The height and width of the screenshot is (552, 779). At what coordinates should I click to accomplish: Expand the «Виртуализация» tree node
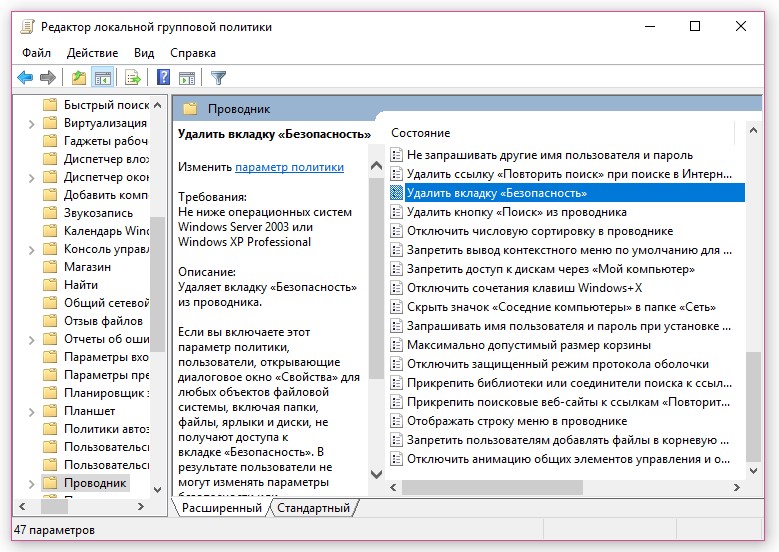coord(31,124)
